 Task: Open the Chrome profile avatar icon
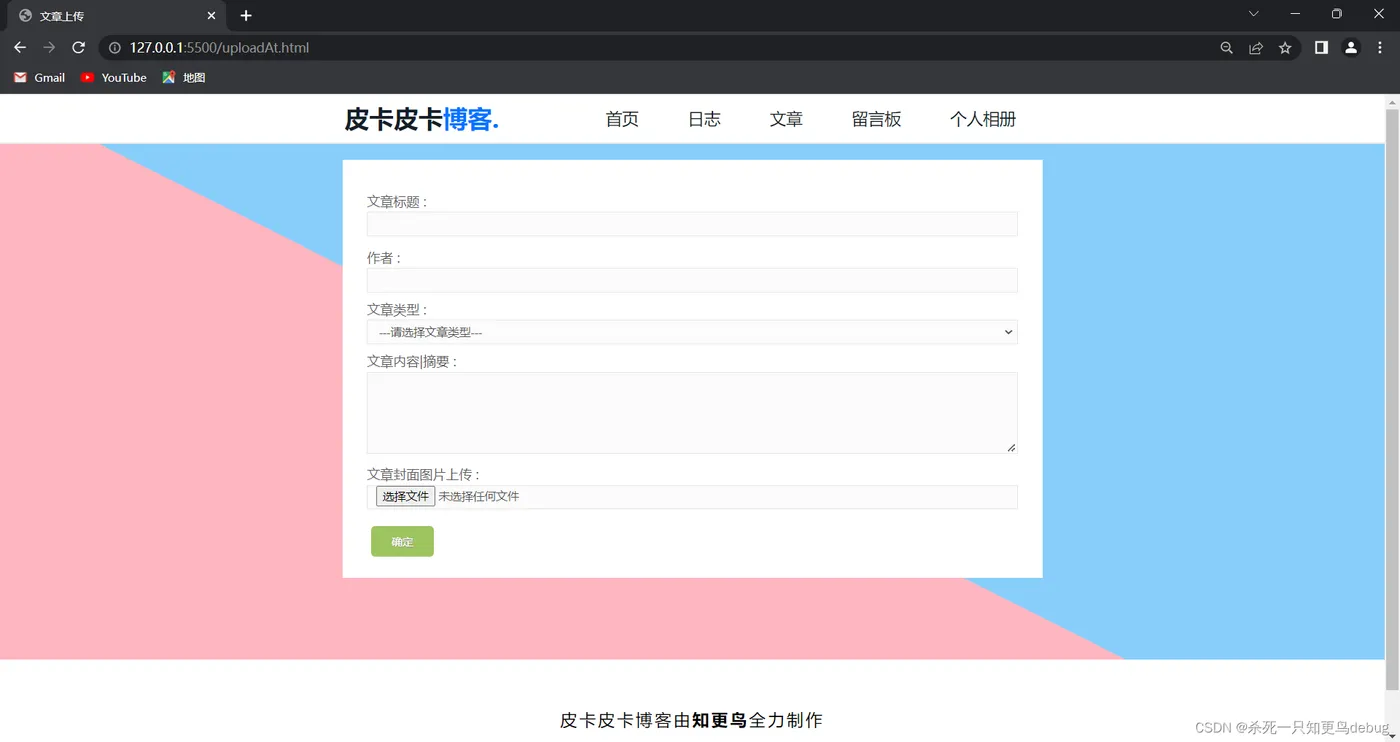click(x=1351, y=48)
